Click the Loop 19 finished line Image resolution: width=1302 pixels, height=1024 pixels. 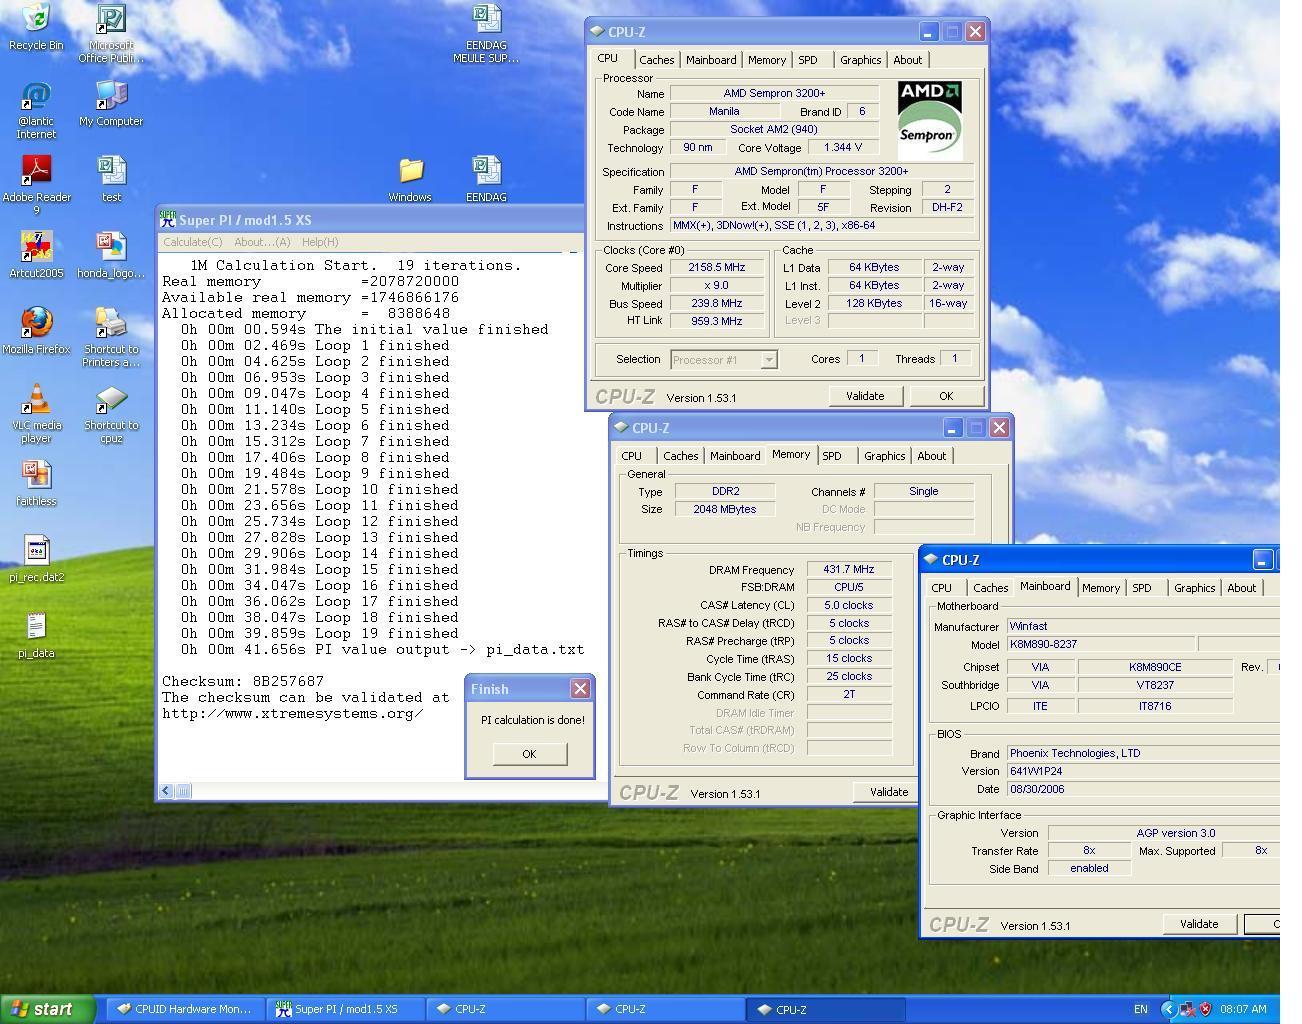319,633
